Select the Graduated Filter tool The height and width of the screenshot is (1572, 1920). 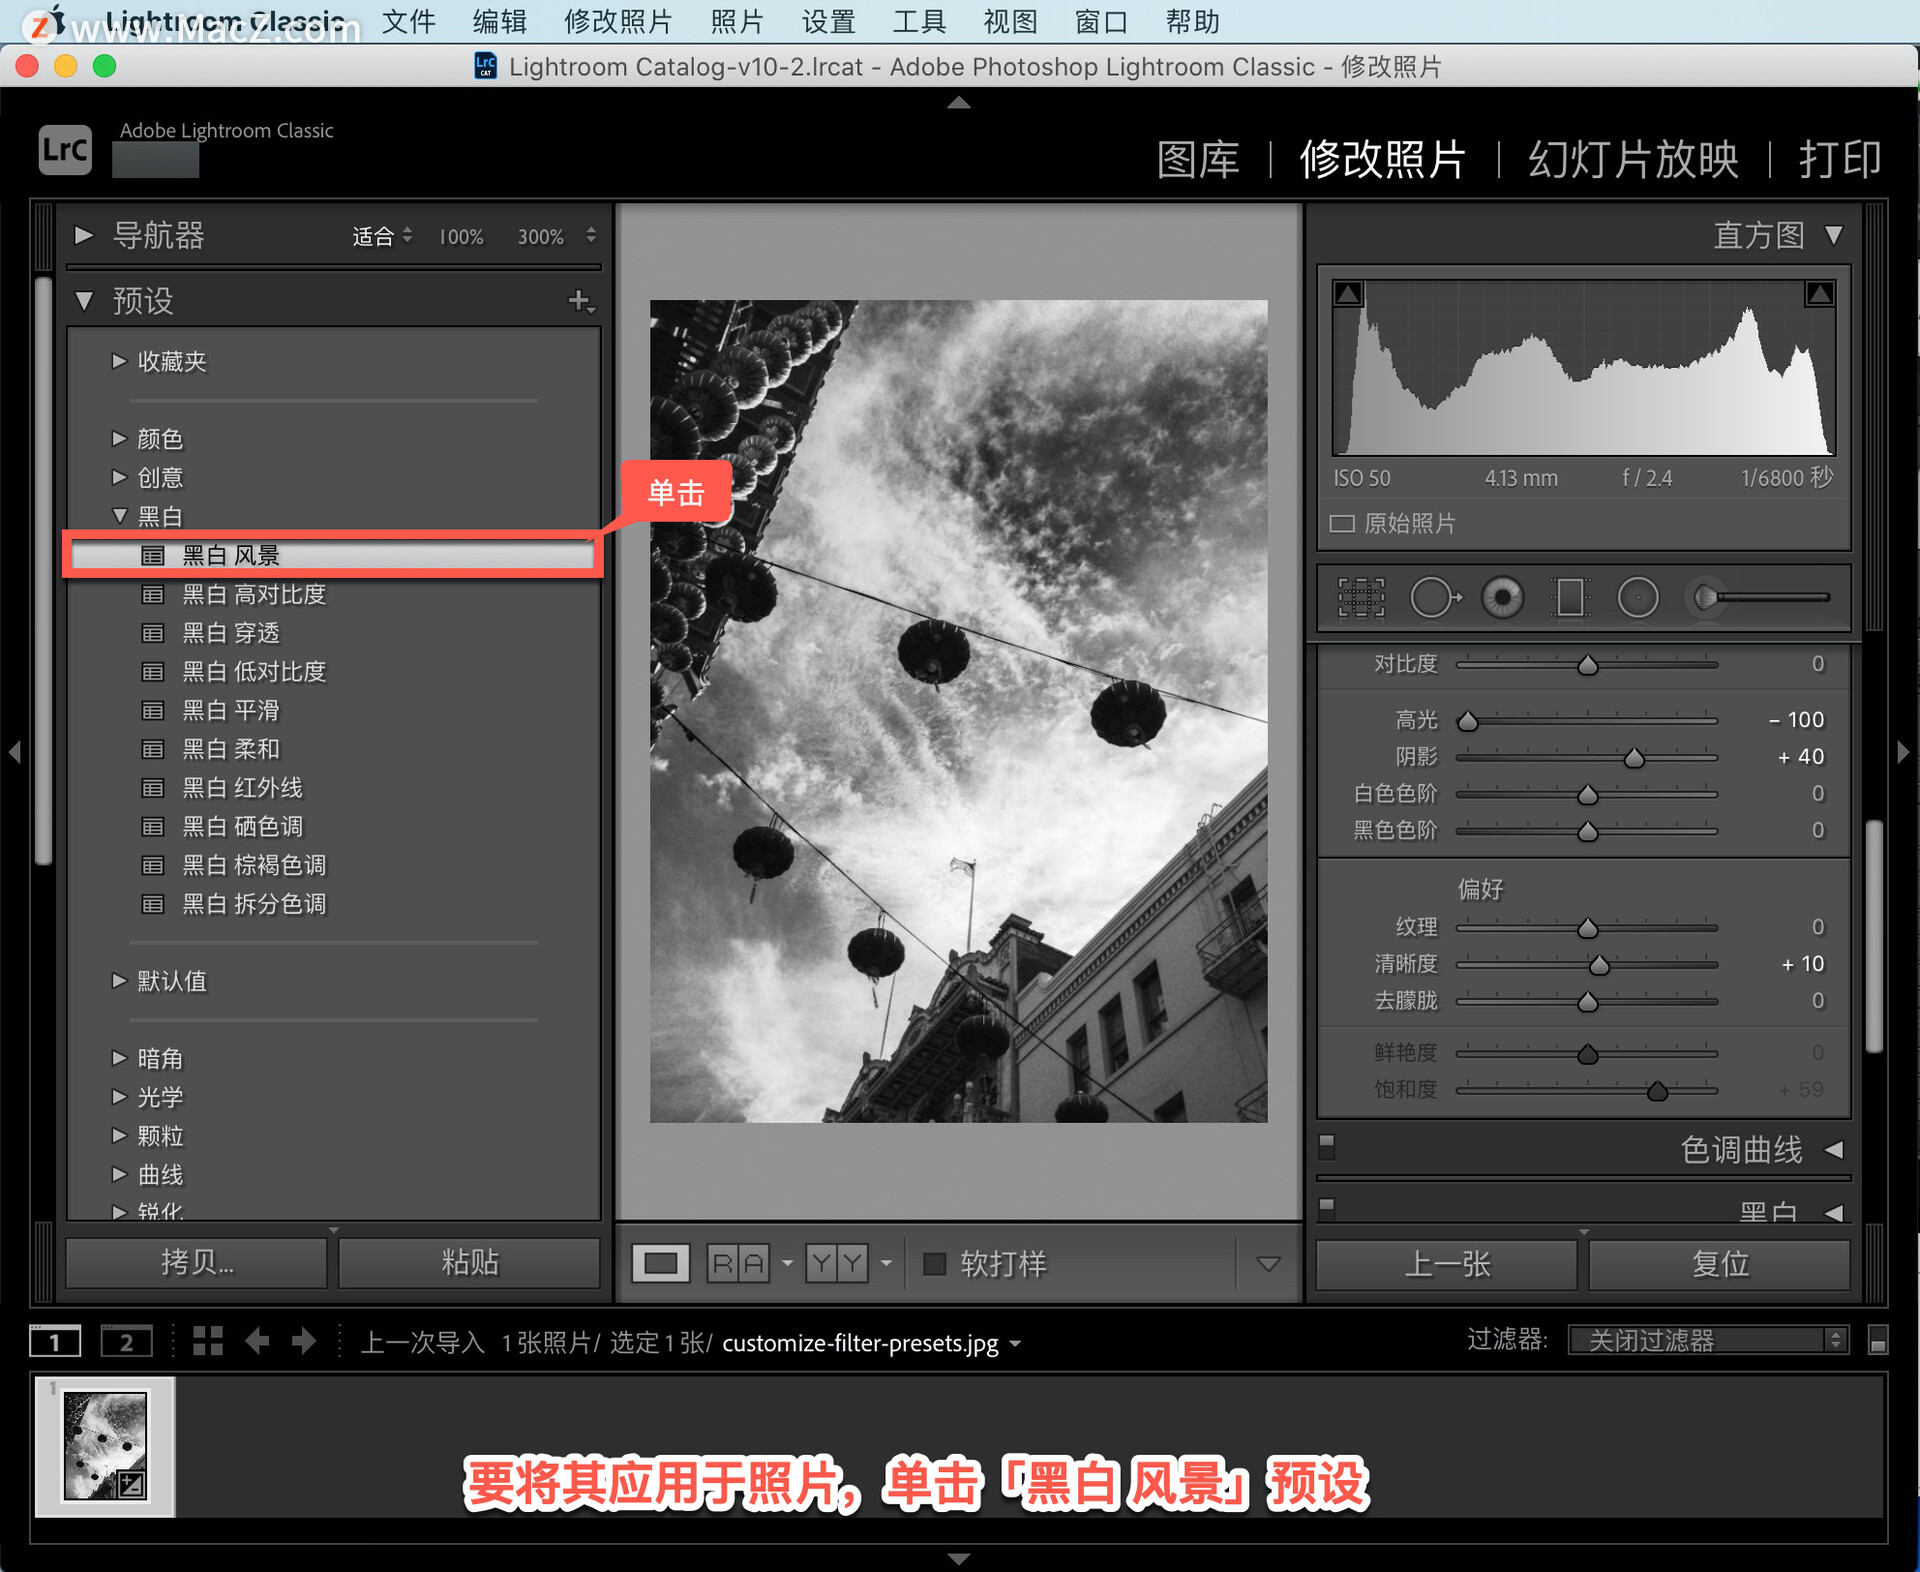tap(1570, 598)
